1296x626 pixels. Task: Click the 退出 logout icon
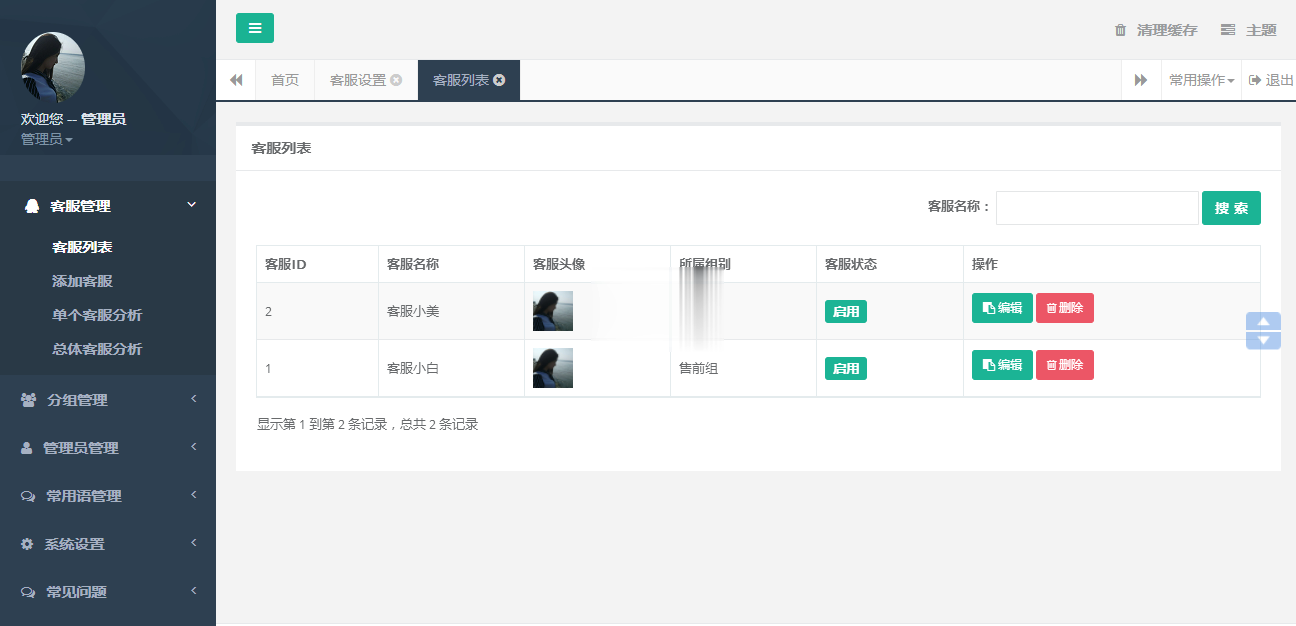pos(1255,80)
